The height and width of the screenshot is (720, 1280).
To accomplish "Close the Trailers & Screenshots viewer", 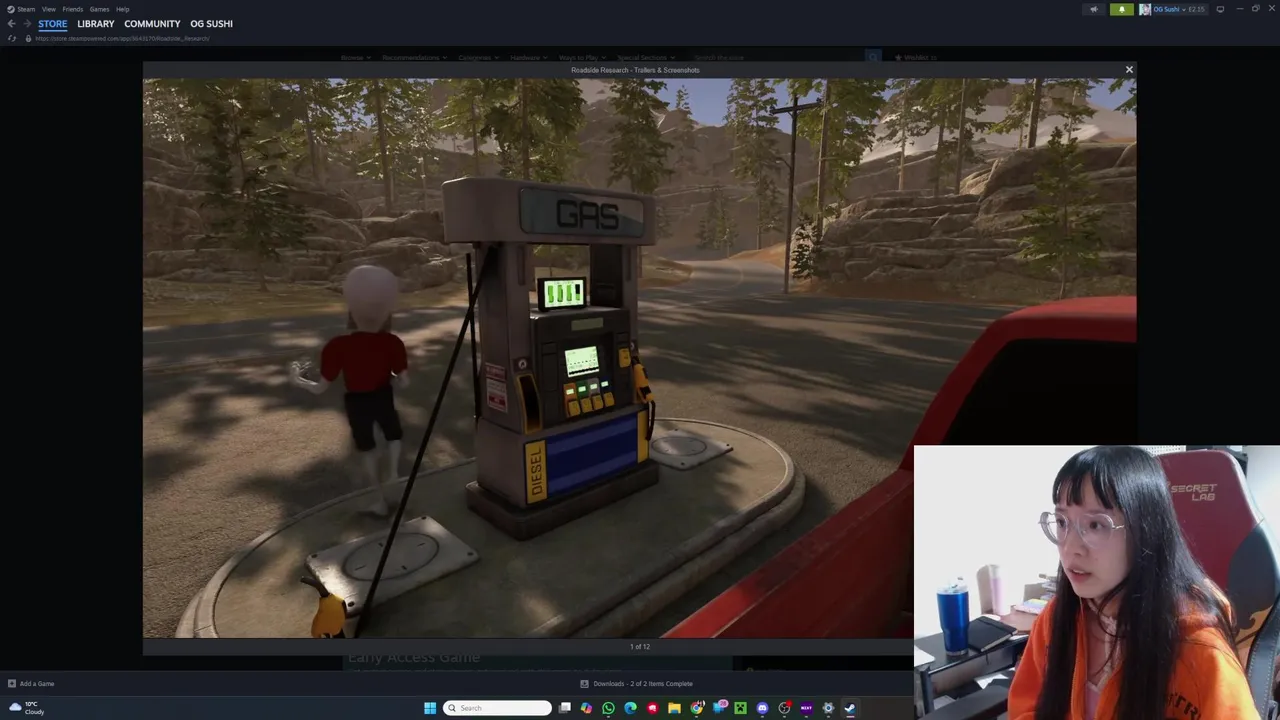I will click(1129, 70).
